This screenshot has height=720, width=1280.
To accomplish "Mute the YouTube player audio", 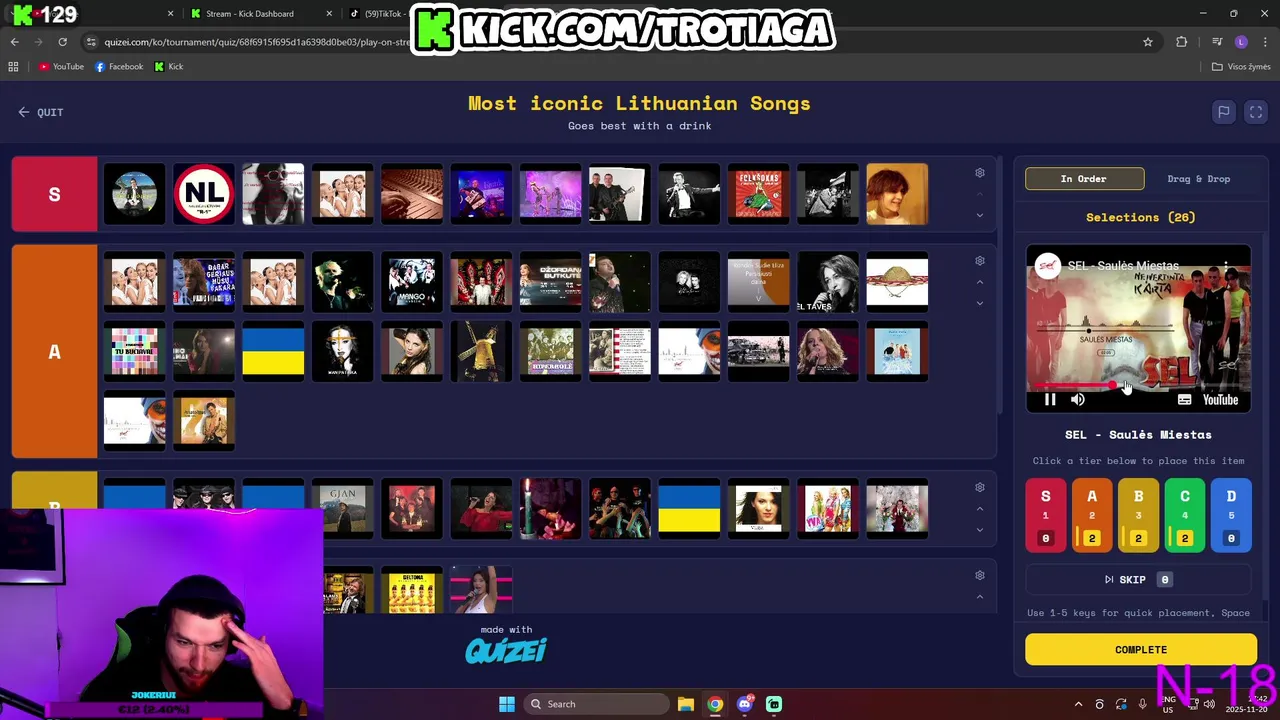I will 1078,400.
